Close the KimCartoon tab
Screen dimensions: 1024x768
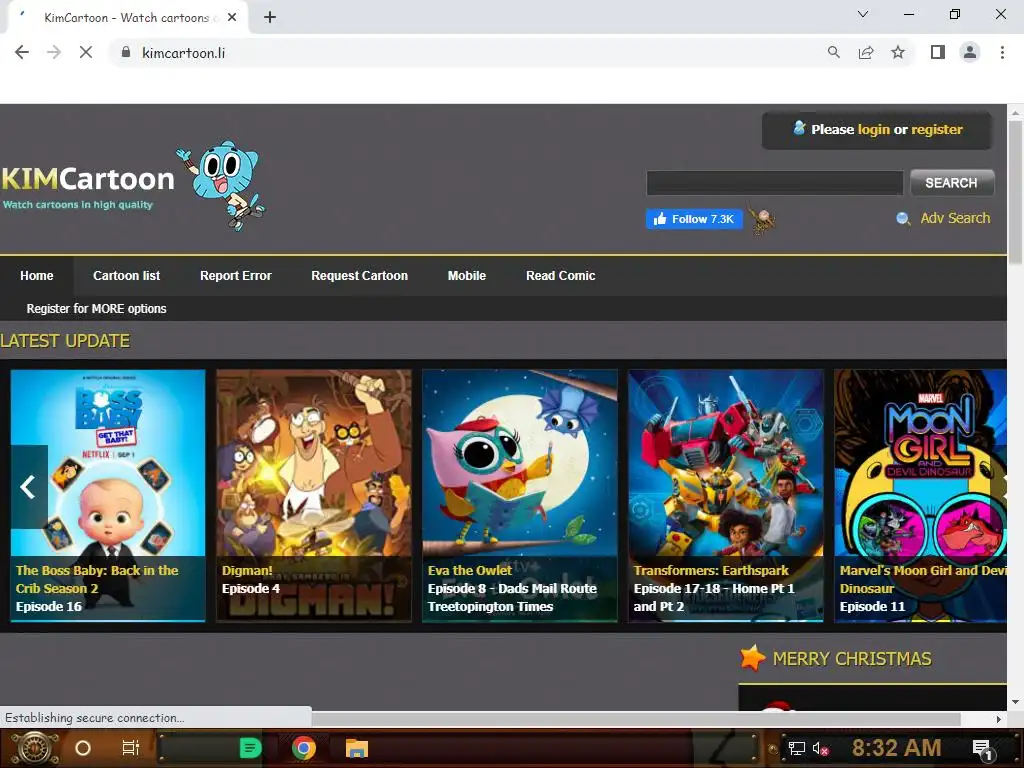click(232, 18)
